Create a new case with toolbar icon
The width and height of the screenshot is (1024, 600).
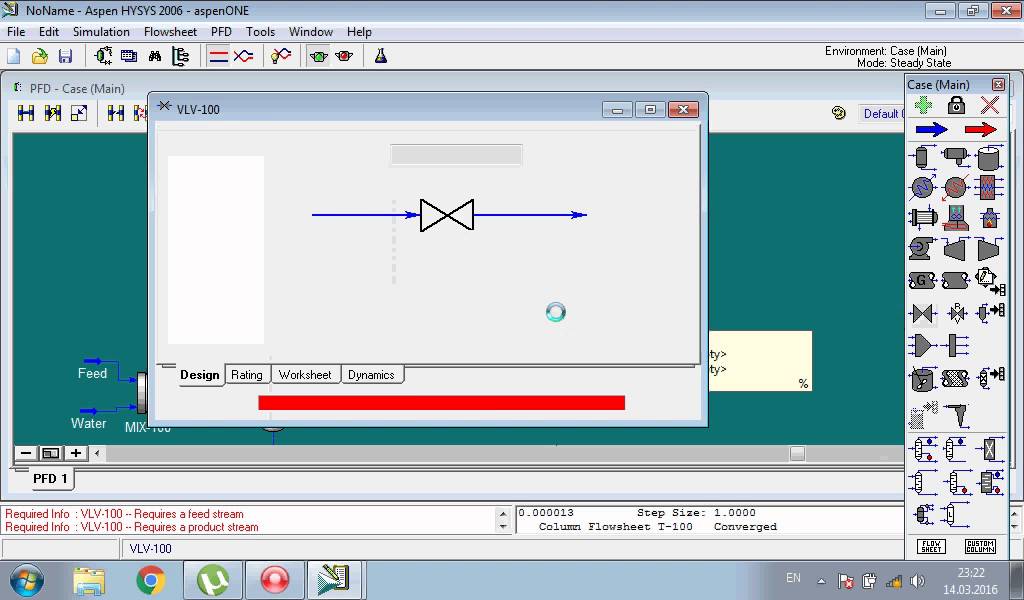click(x=14, y=56)
